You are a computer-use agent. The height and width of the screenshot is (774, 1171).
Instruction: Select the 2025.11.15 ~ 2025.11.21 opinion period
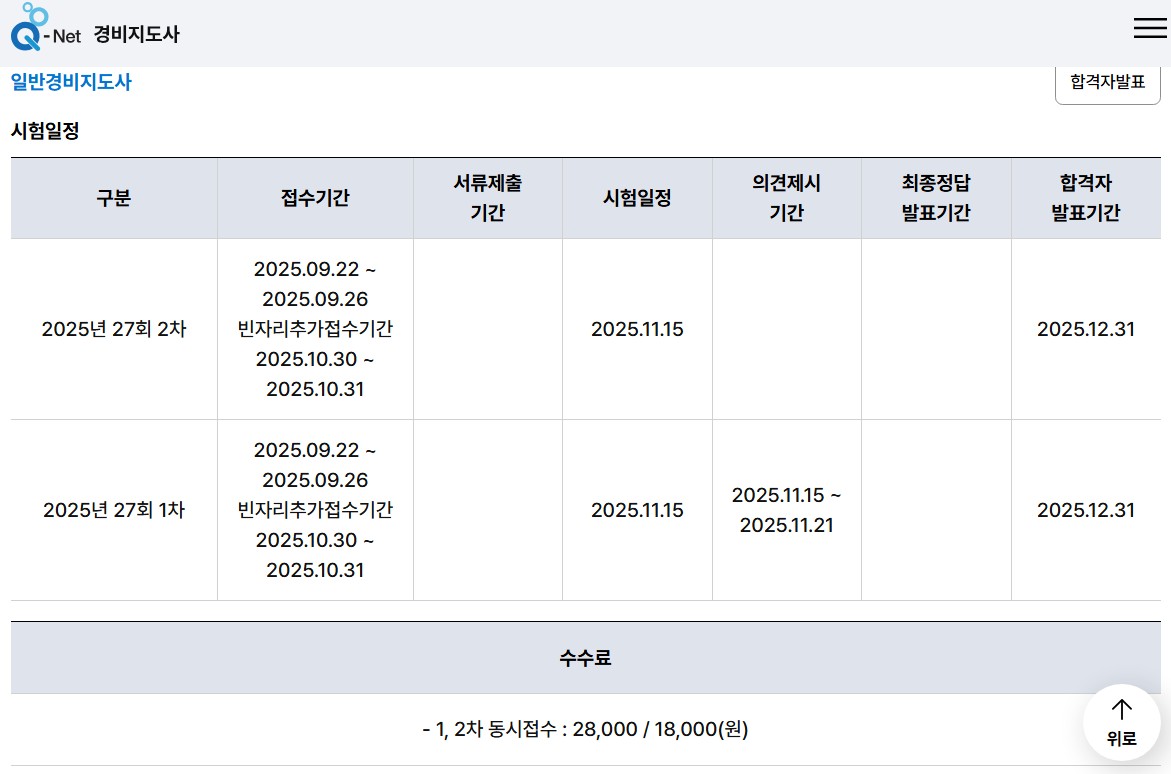pyautogui.click(x=786, y=510)
